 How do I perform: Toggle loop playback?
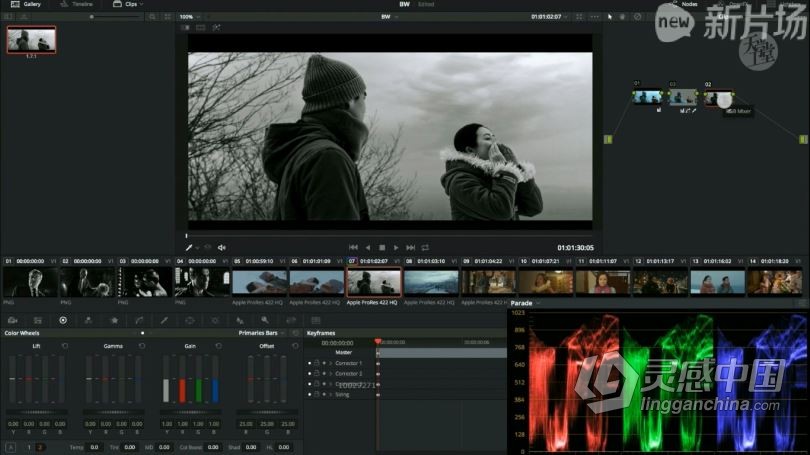click(x=425, y=248)
